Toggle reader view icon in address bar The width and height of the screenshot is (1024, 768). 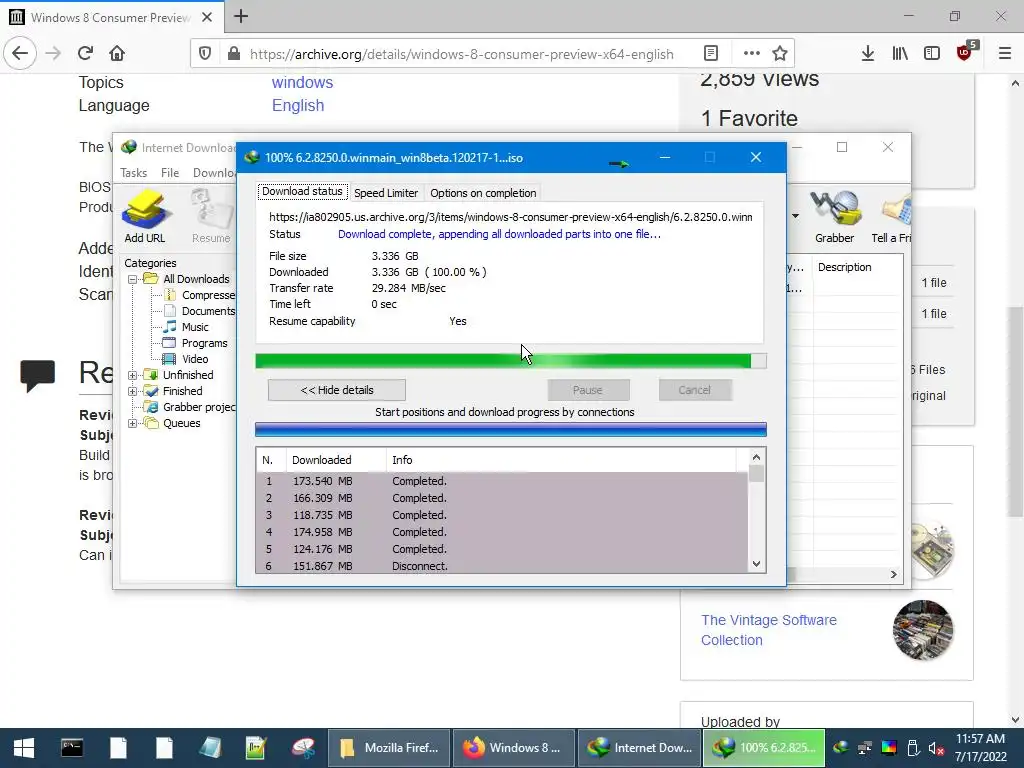(x=711, y=54)
